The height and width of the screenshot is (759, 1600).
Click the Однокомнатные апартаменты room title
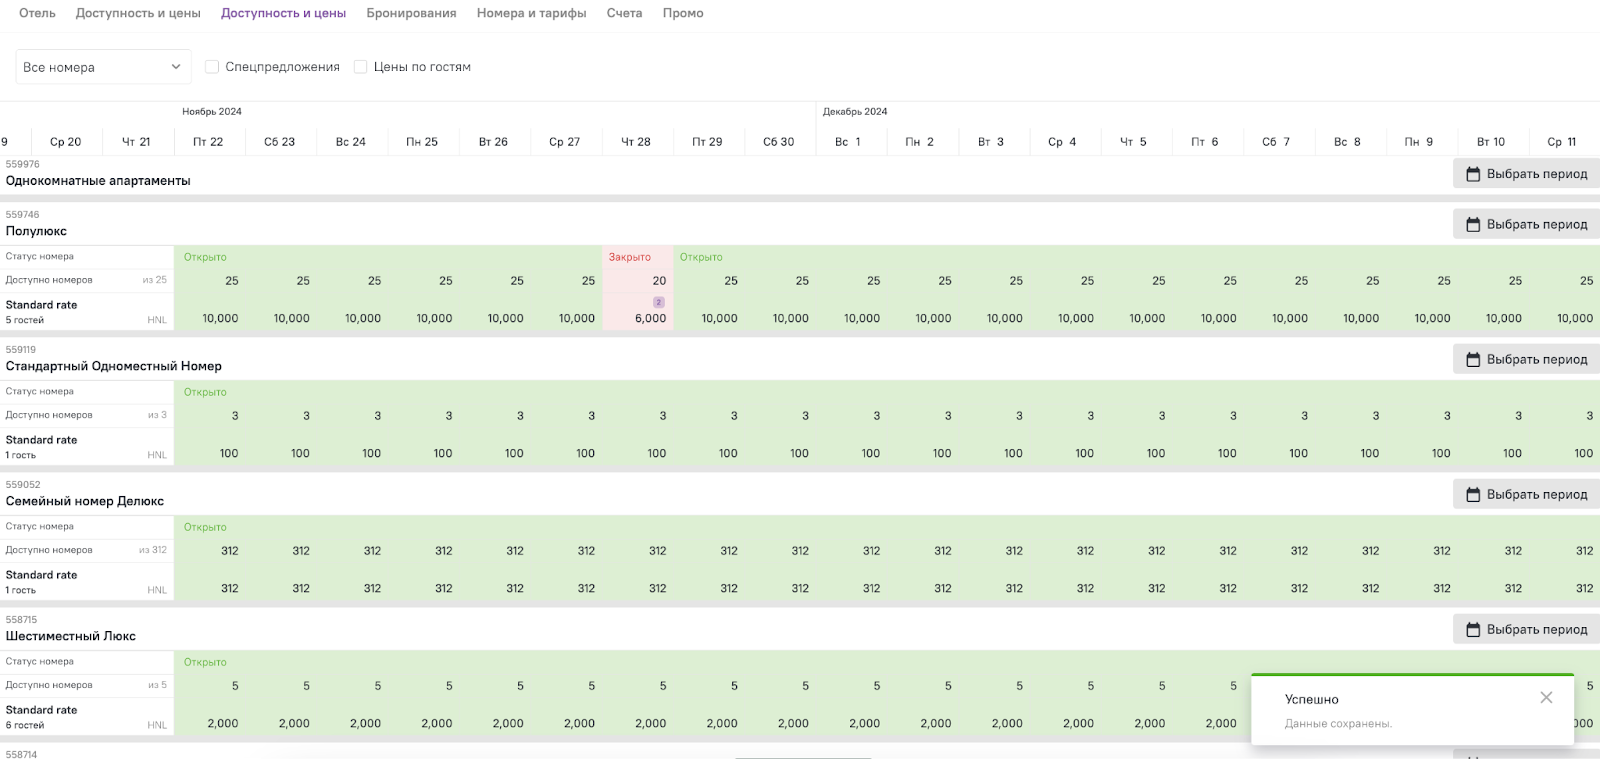click(x=98, y=181)
